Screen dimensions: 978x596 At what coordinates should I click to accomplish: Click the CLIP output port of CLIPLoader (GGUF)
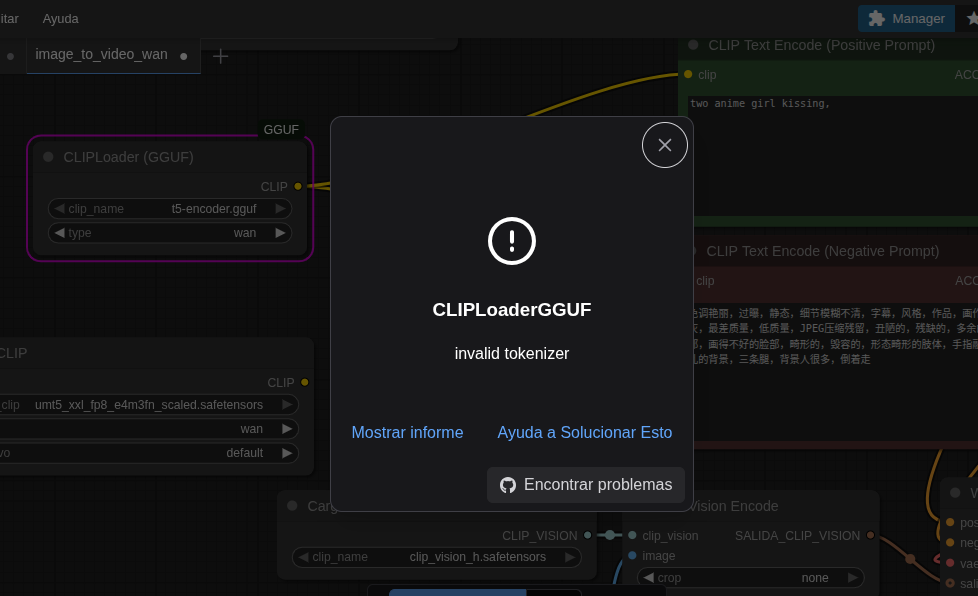(x=298, y=186)
